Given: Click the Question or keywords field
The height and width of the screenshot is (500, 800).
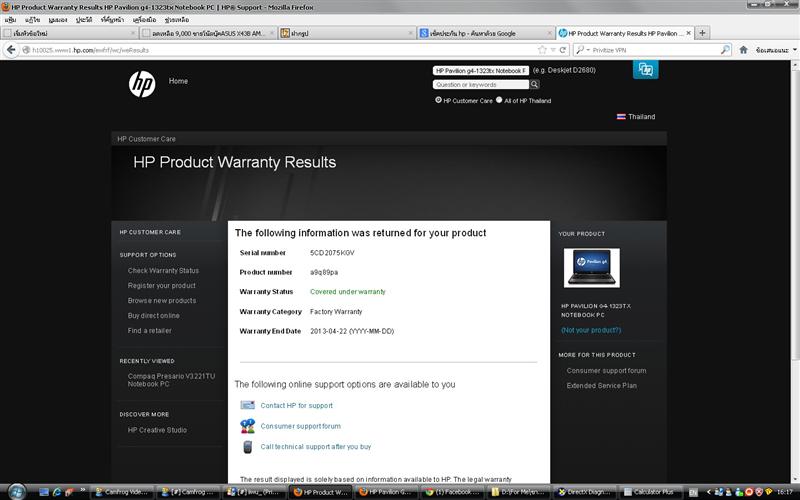Looking at the screenshot, I should (x=481, y=85).
